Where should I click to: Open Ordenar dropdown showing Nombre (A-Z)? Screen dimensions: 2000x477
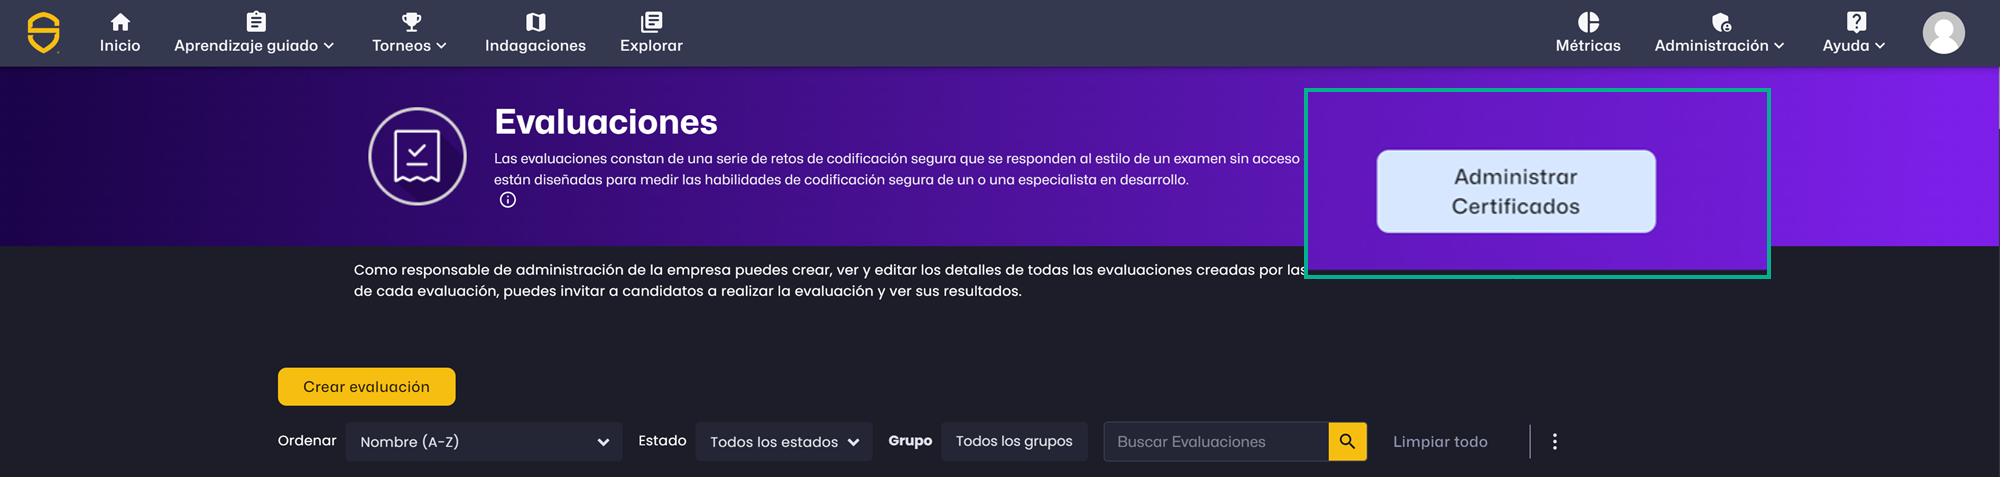484,441
